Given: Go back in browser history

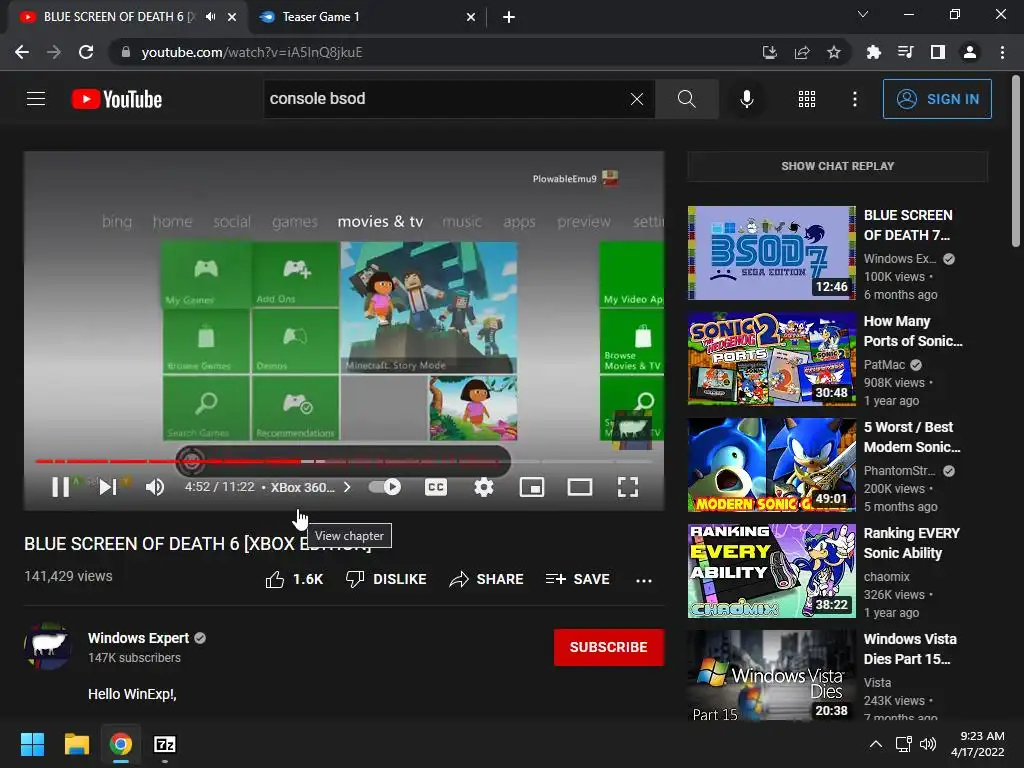Looking at the screenshot, I should [x=22, y=52].
